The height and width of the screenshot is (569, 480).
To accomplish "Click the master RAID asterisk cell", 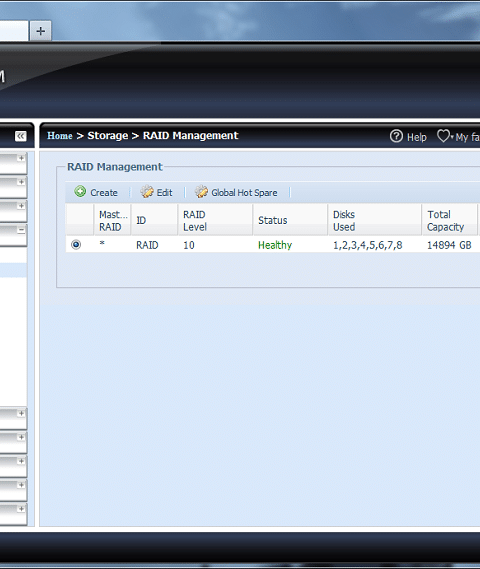I will [102, 243].
